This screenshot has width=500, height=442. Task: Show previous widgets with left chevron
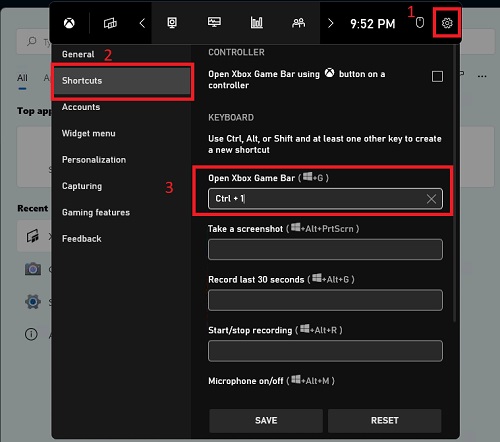click(x=142, y=23)
